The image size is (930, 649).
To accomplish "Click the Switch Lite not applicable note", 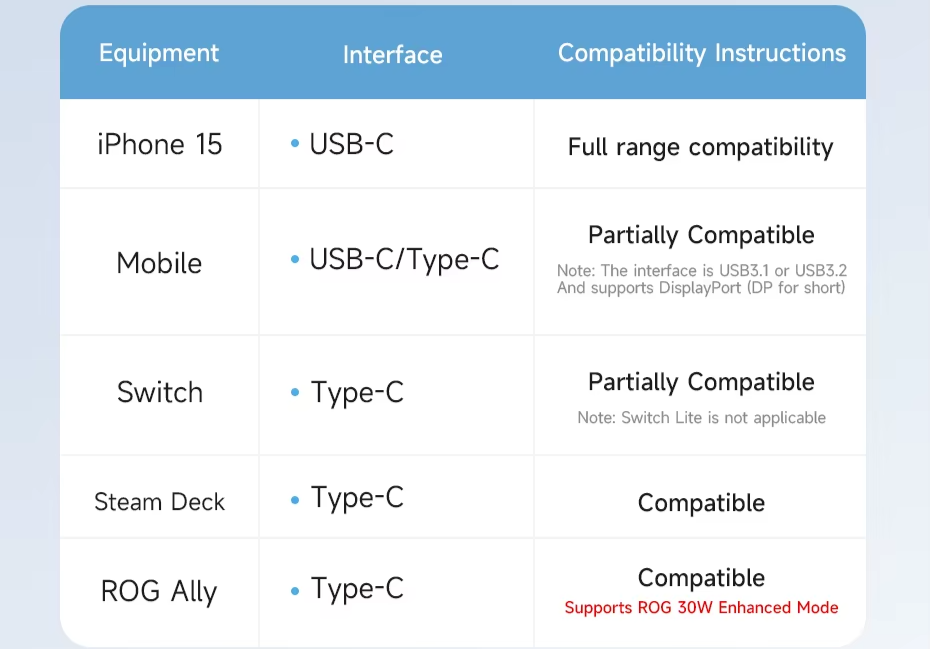I will point(701,417).
